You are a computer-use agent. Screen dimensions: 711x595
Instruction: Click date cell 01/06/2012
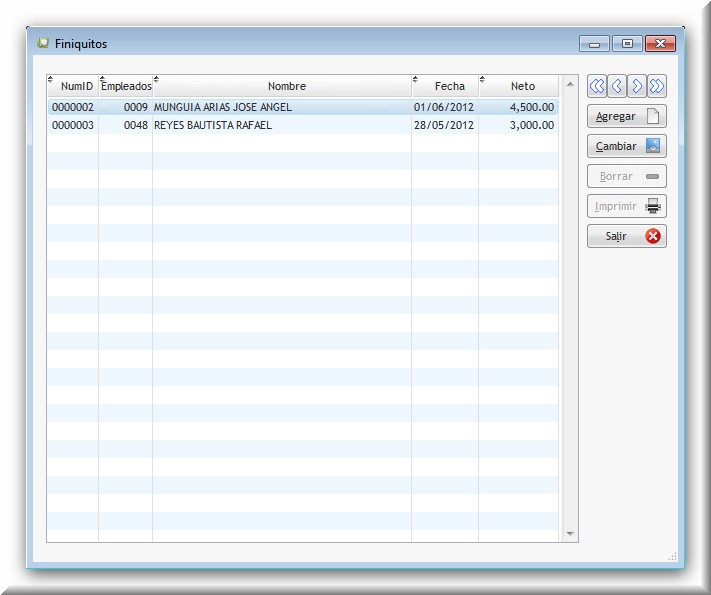pos(443,107)
